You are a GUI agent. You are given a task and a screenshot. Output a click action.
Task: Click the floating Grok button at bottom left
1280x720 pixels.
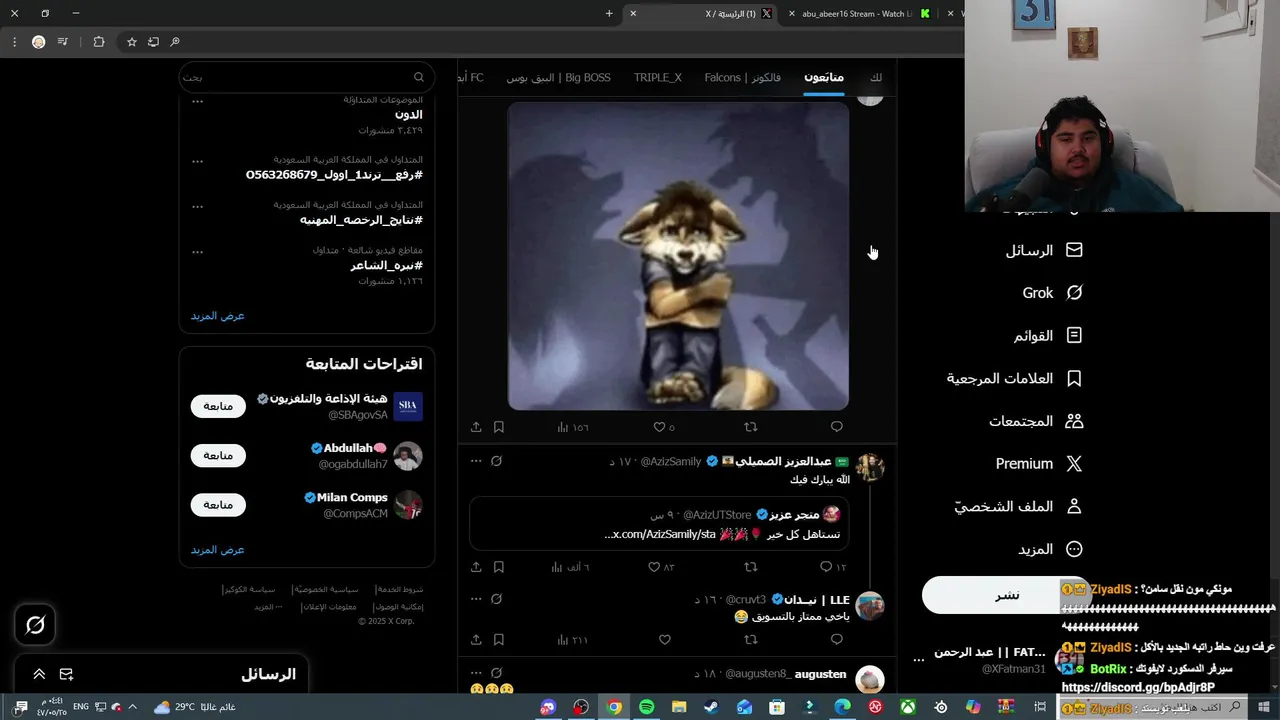[35, 625]
